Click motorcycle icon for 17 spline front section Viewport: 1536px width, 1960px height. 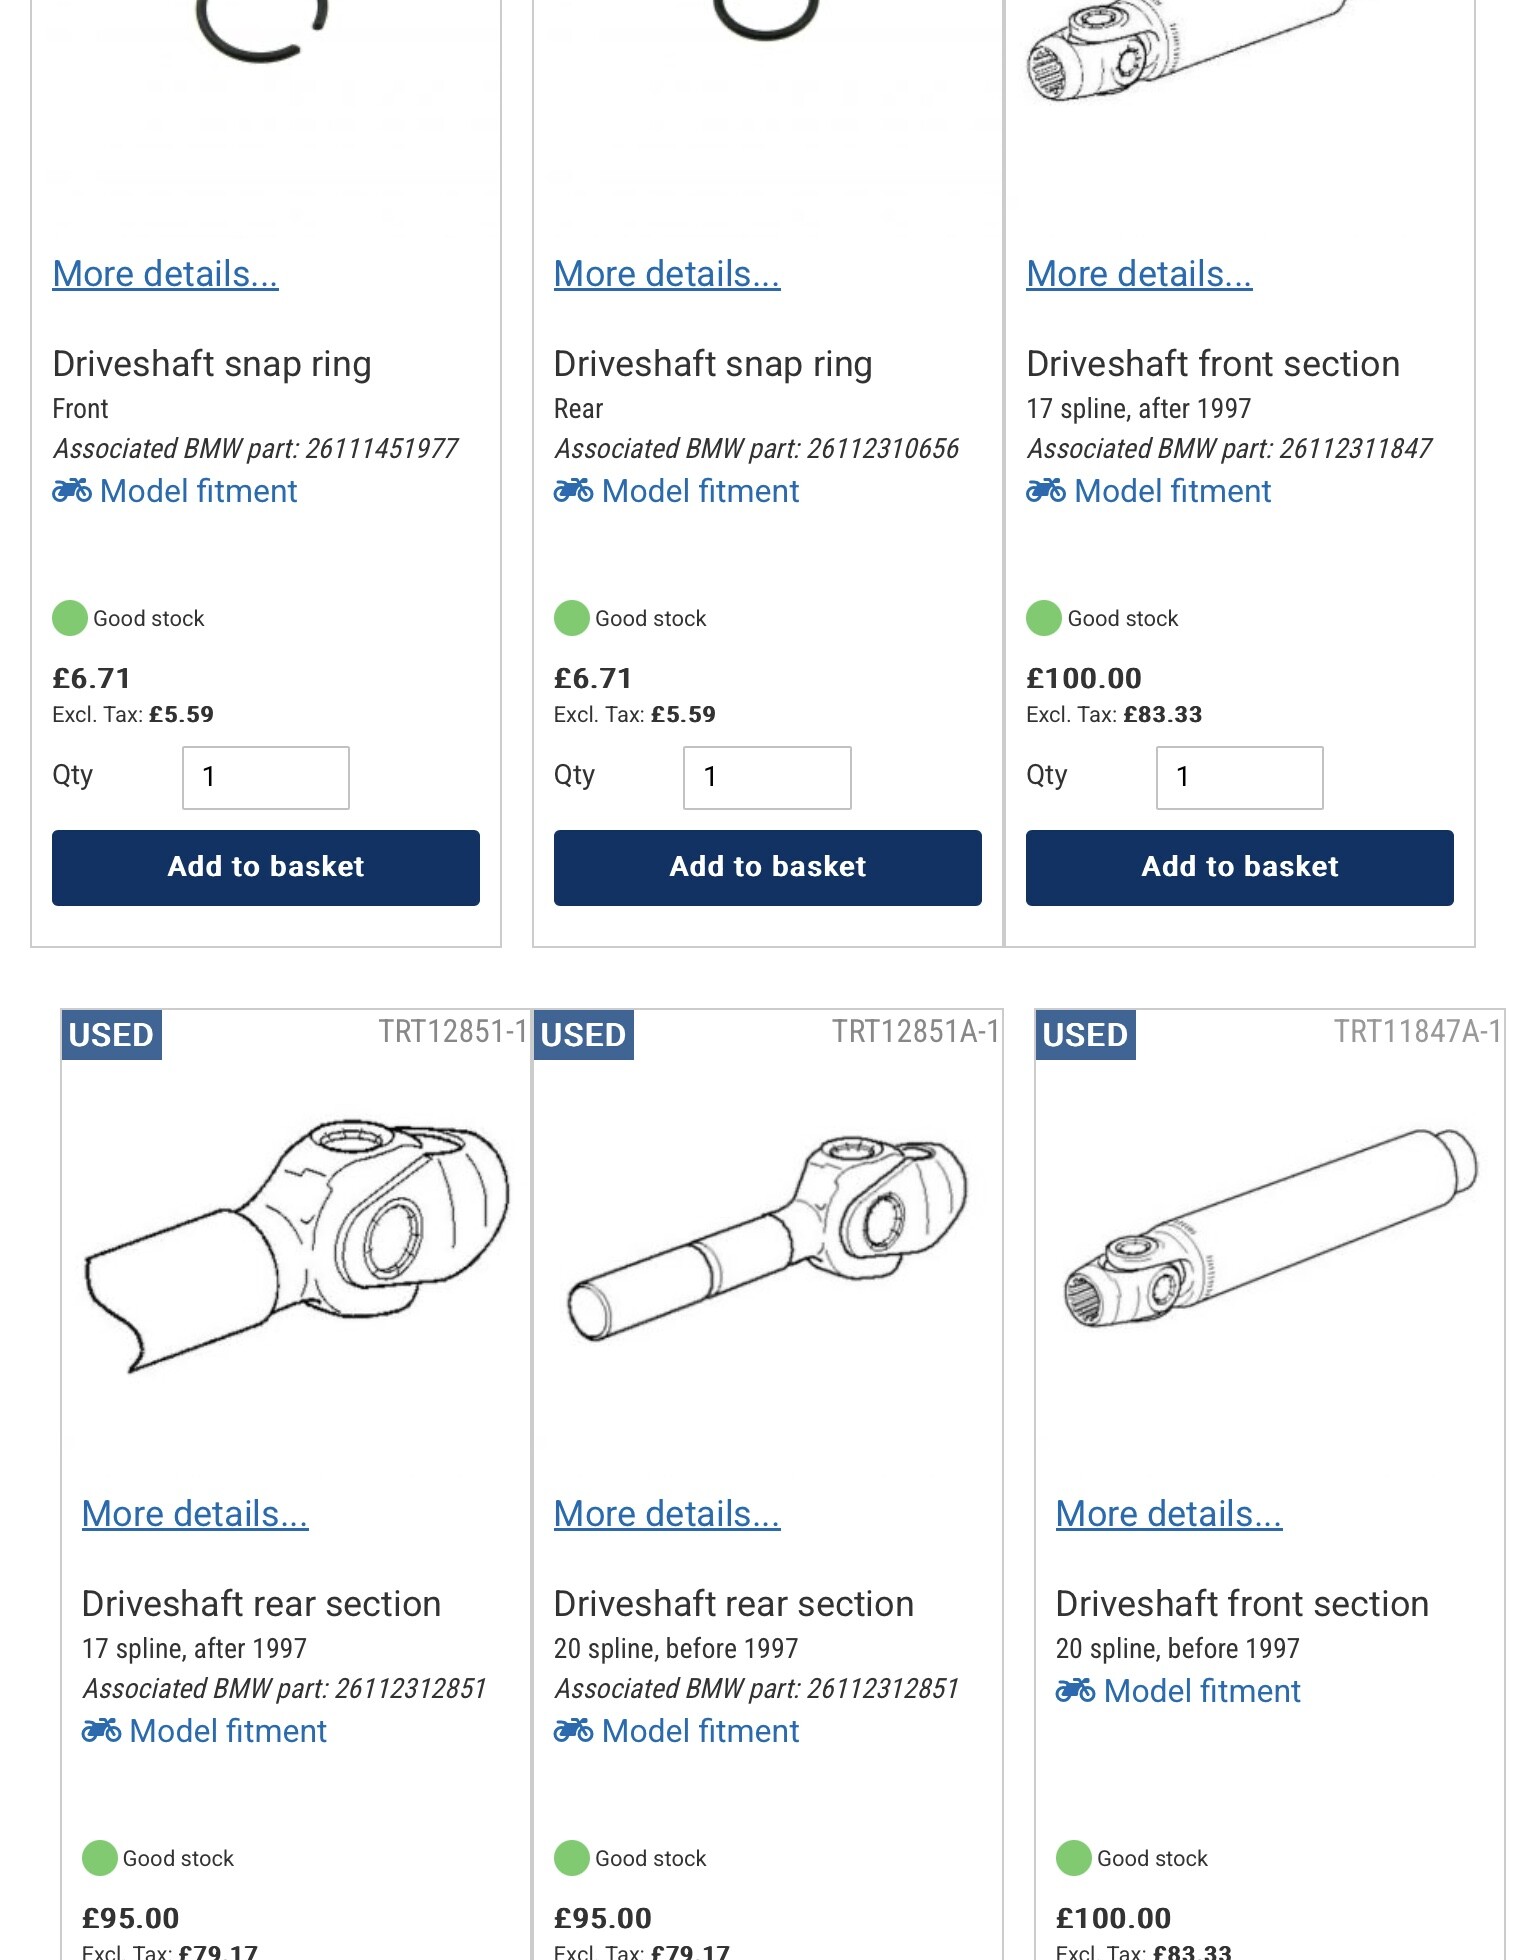1046,490
